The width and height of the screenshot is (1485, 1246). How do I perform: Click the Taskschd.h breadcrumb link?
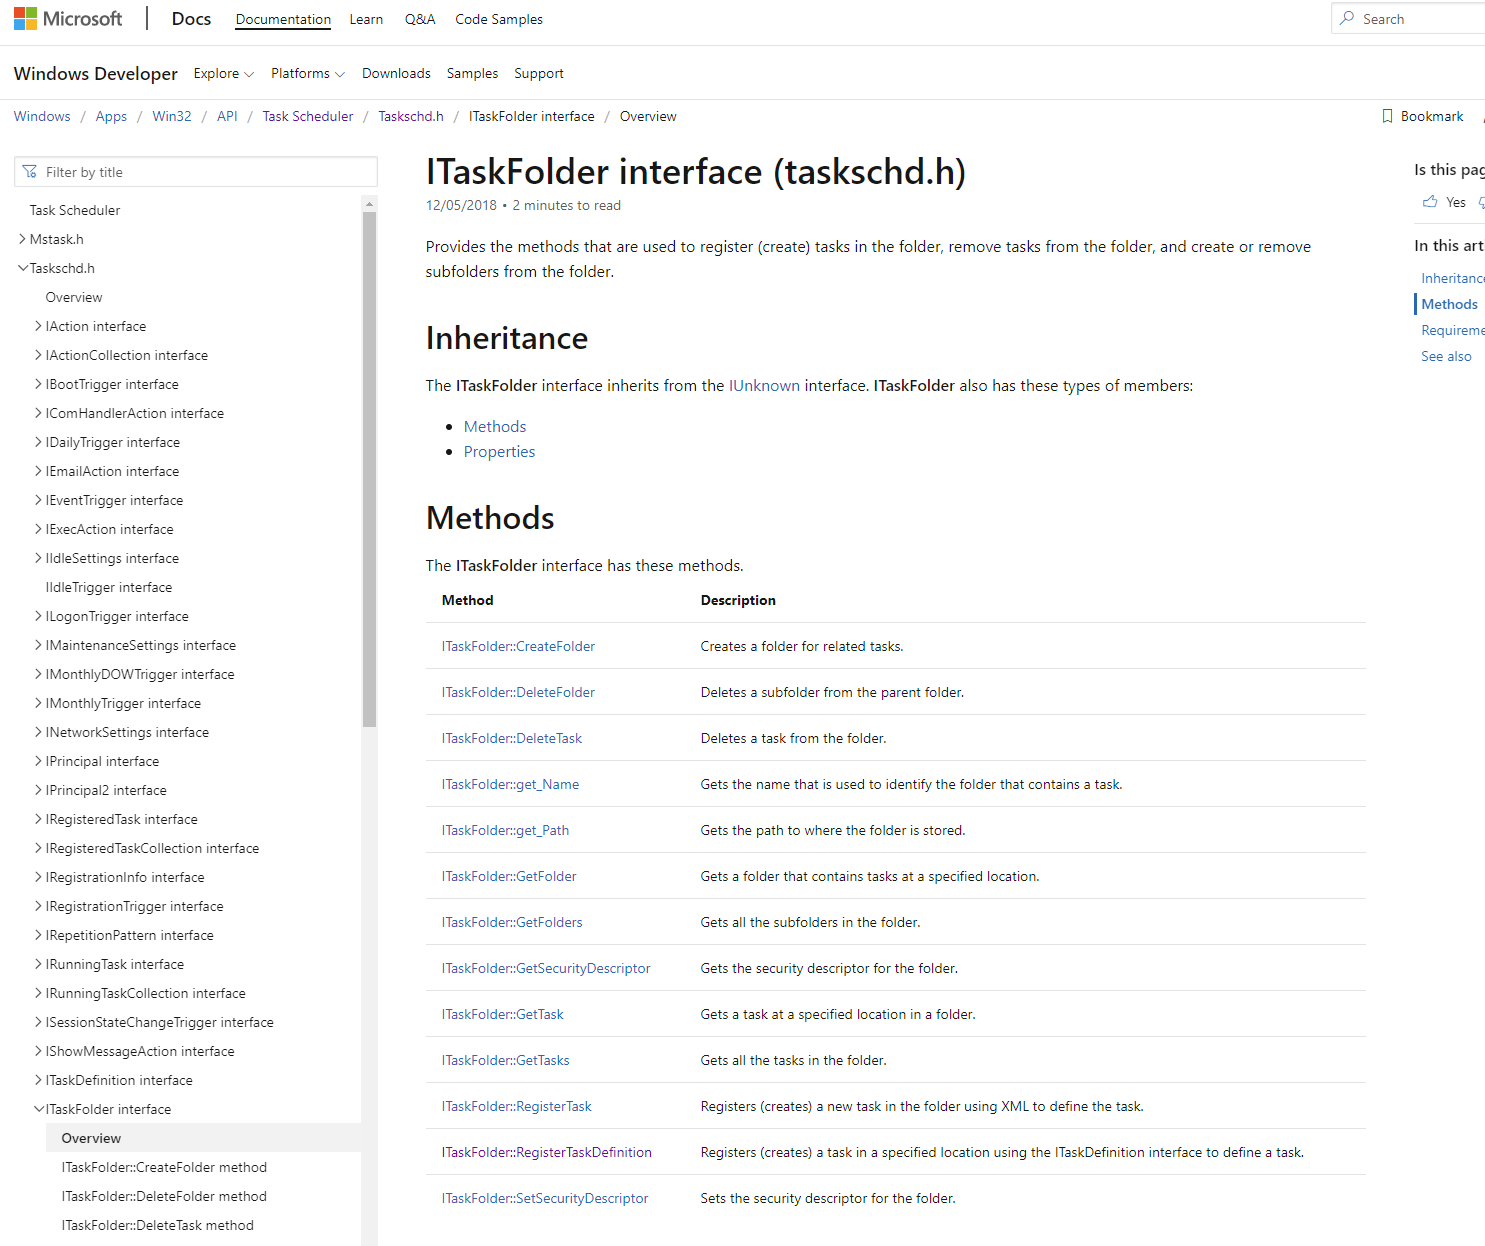411,116
